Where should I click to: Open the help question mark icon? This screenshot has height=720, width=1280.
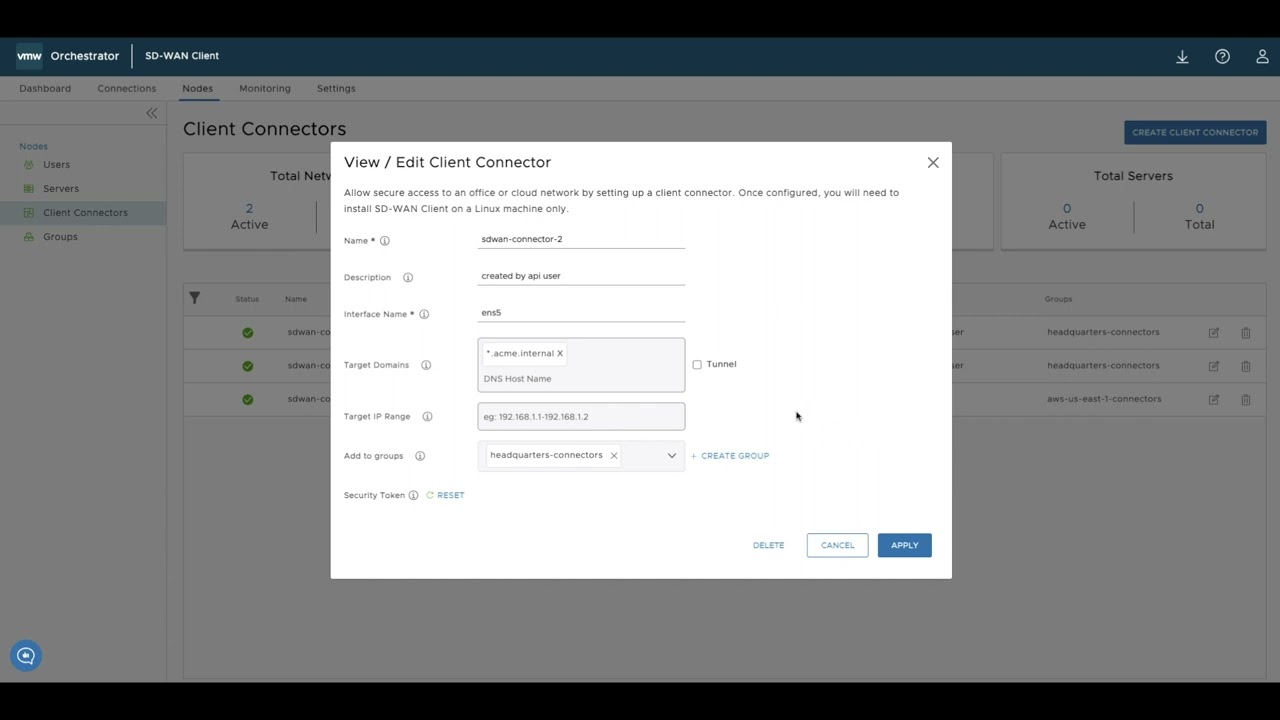1222,57
